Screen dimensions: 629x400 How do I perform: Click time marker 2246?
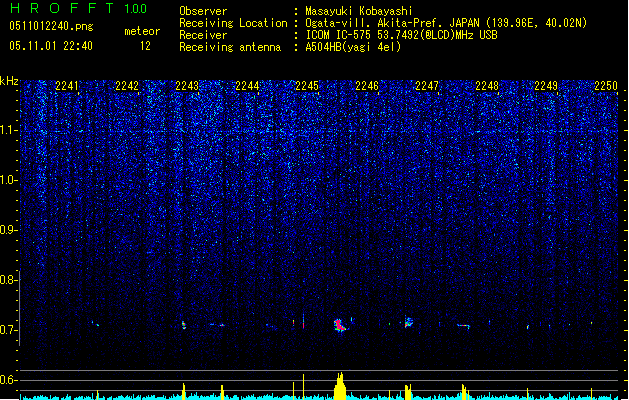click(367, 85)
